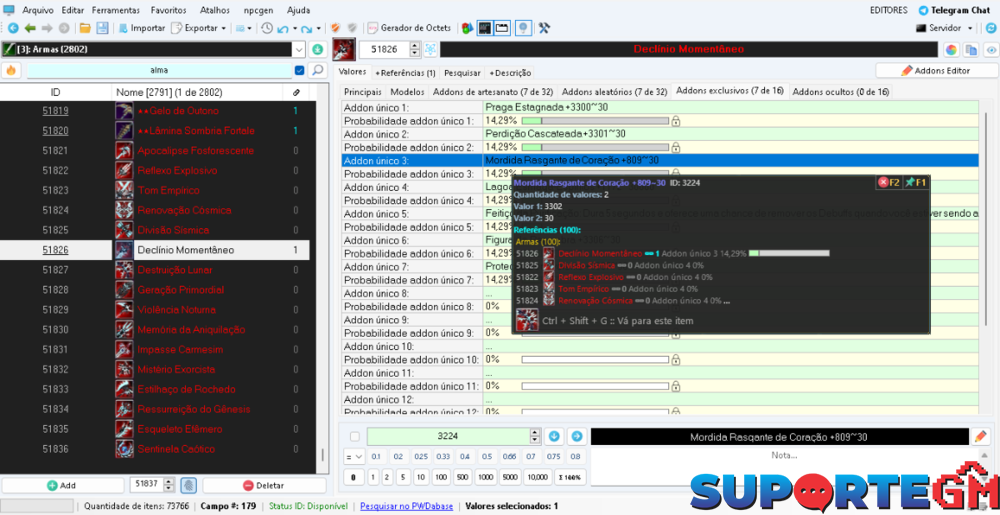
Task: Open the Exportar dropdown arrow
Action: point(222,28)
